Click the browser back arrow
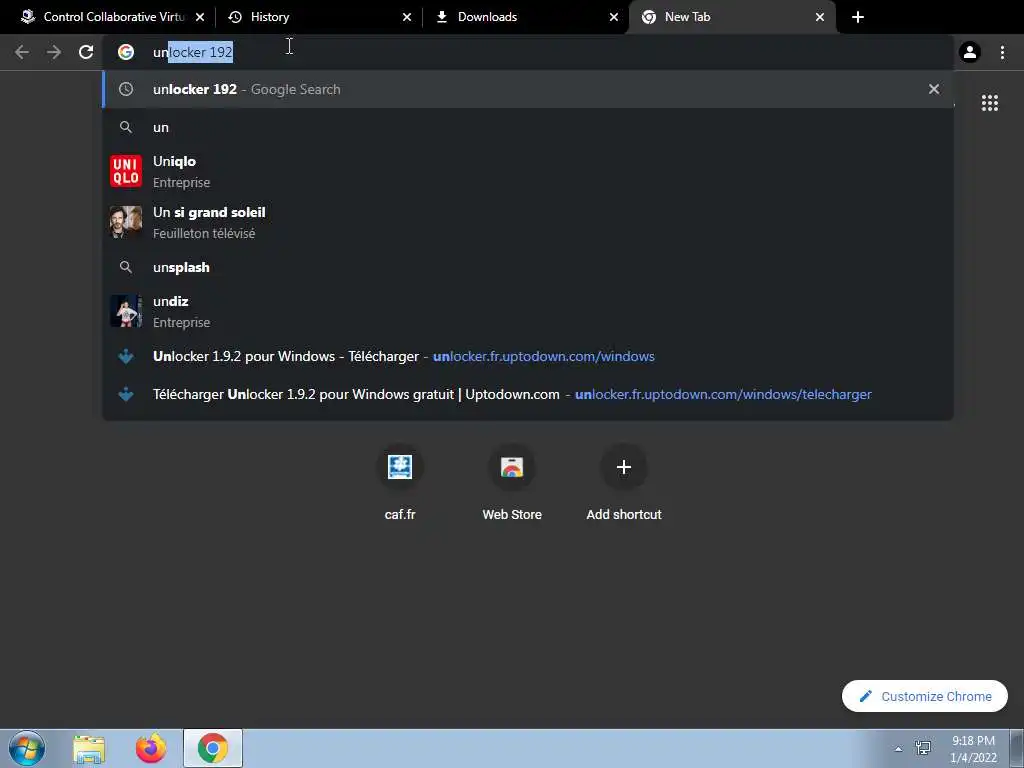Viewport: 1024px width, 768px height. pyautogui.click(x=22, y=52)
